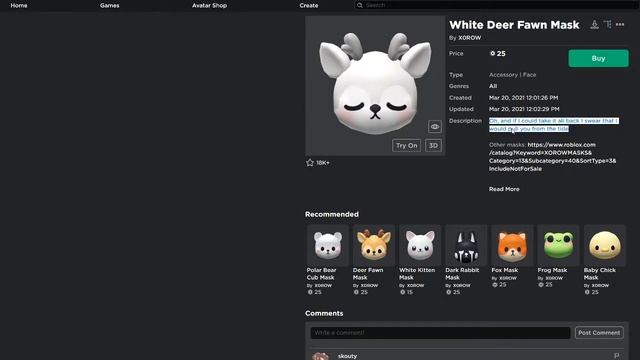Screen dimensions: 640x360
Task: Open the Deer Fawn Mask thumbnail
Action: click(374, 245)
